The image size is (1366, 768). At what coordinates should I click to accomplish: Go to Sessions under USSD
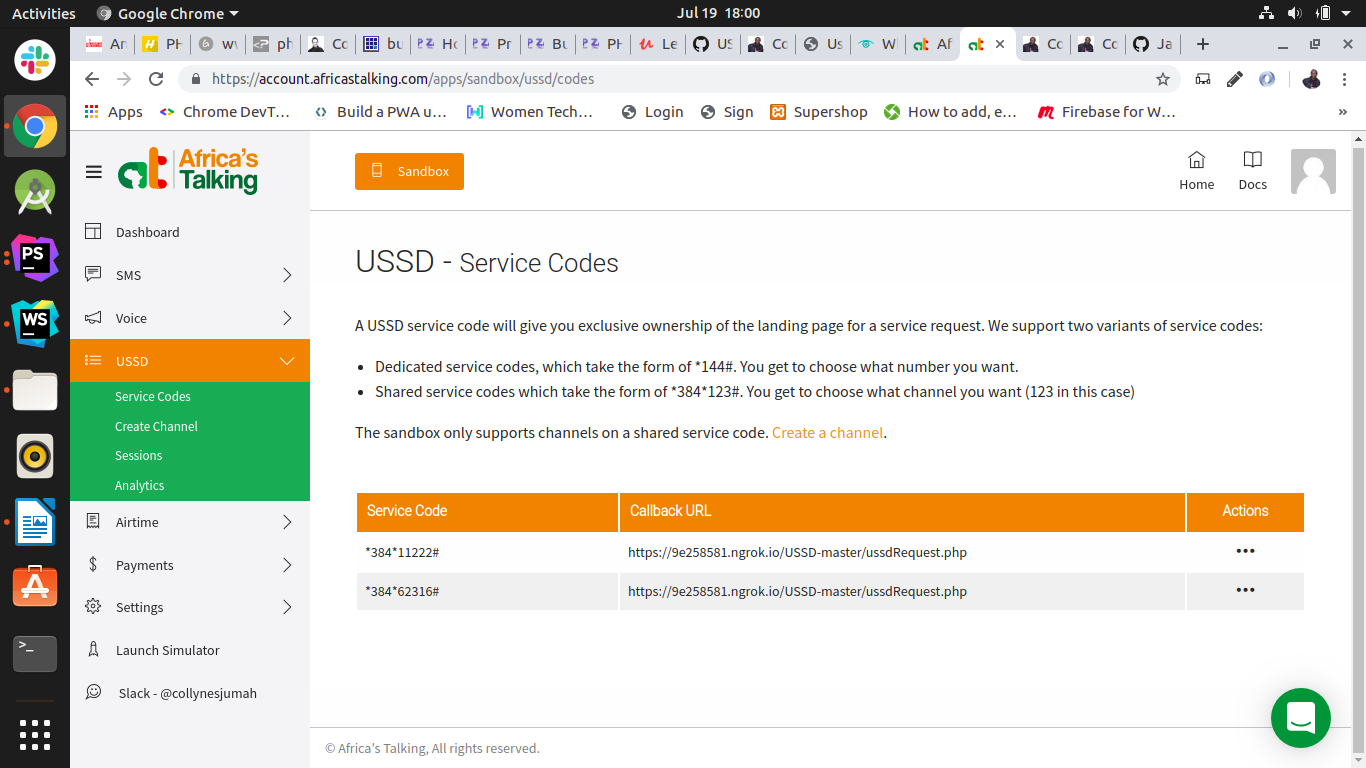[x=138, y=455]
